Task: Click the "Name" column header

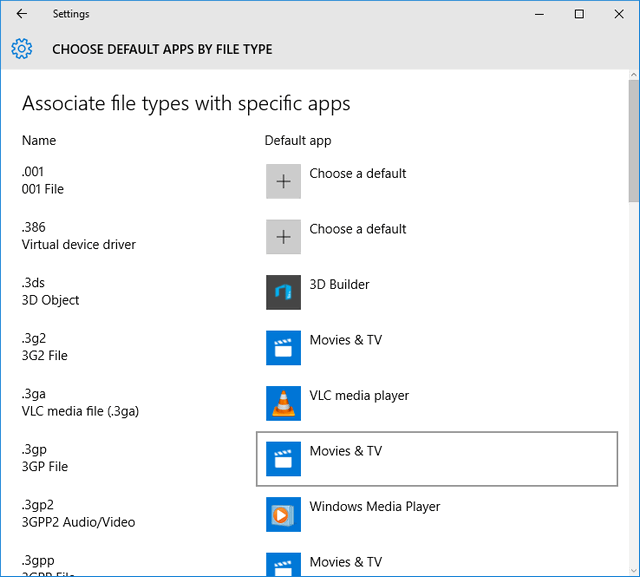Action: tap(39, 140)
